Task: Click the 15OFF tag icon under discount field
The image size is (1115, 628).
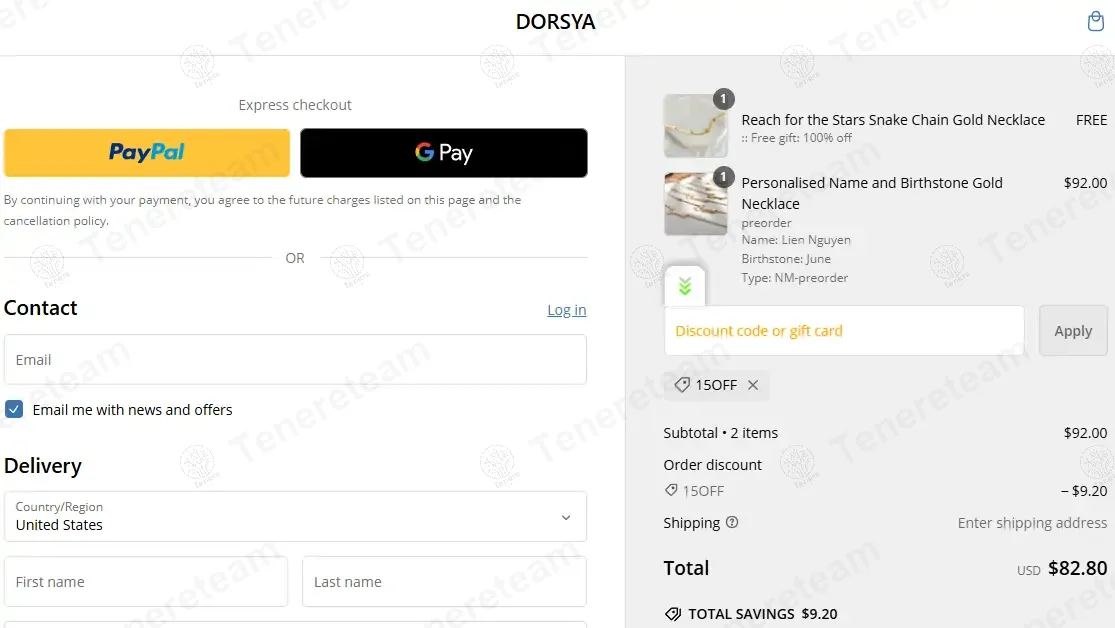Action: point(682,385)
